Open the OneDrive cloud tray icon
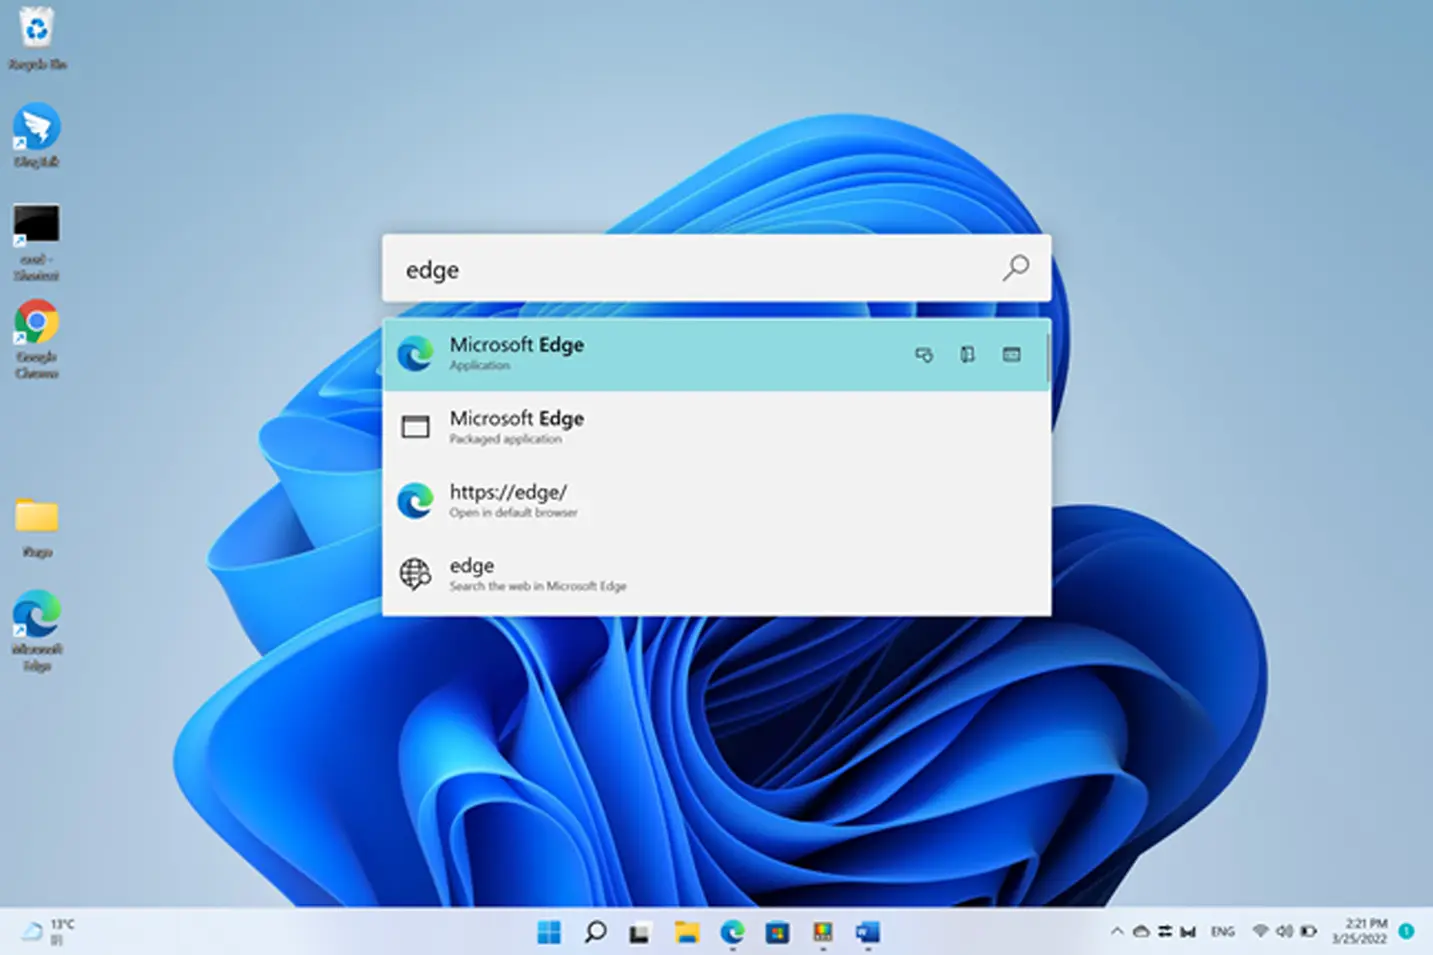The height and width of the screenshot is (955, 1433). click(x=1141, y=931)
